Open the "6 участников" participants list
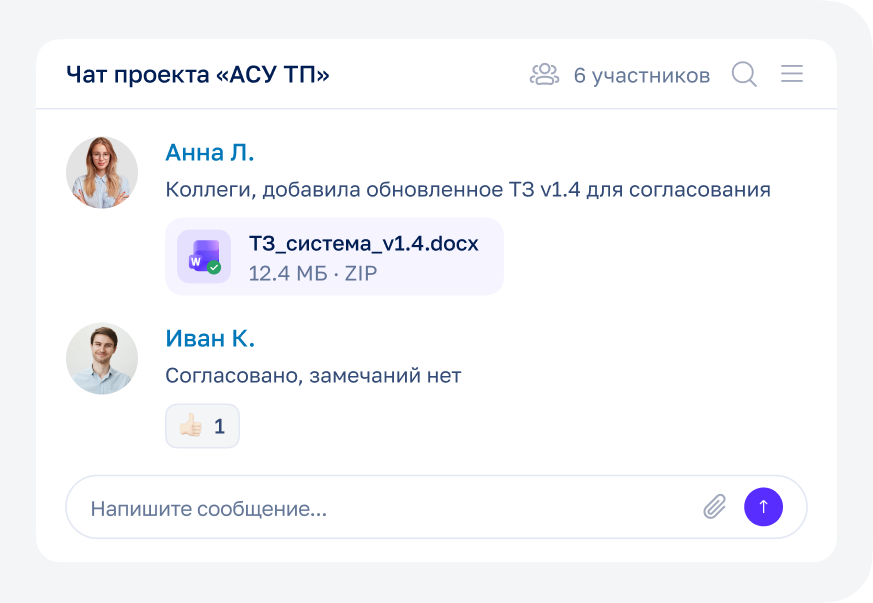Screen dimensions: 873x603 pyautogui.click(x=642, y=75)
